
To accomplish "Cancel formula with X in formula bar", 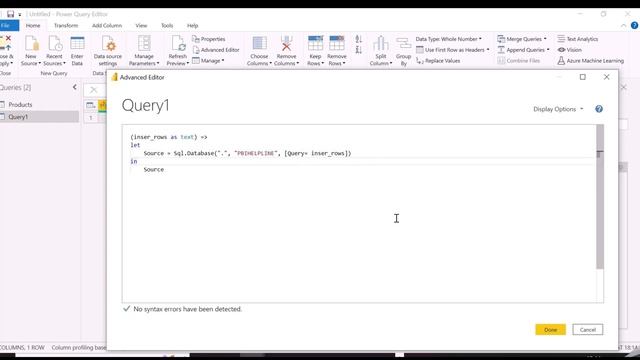I will point(93,90).
